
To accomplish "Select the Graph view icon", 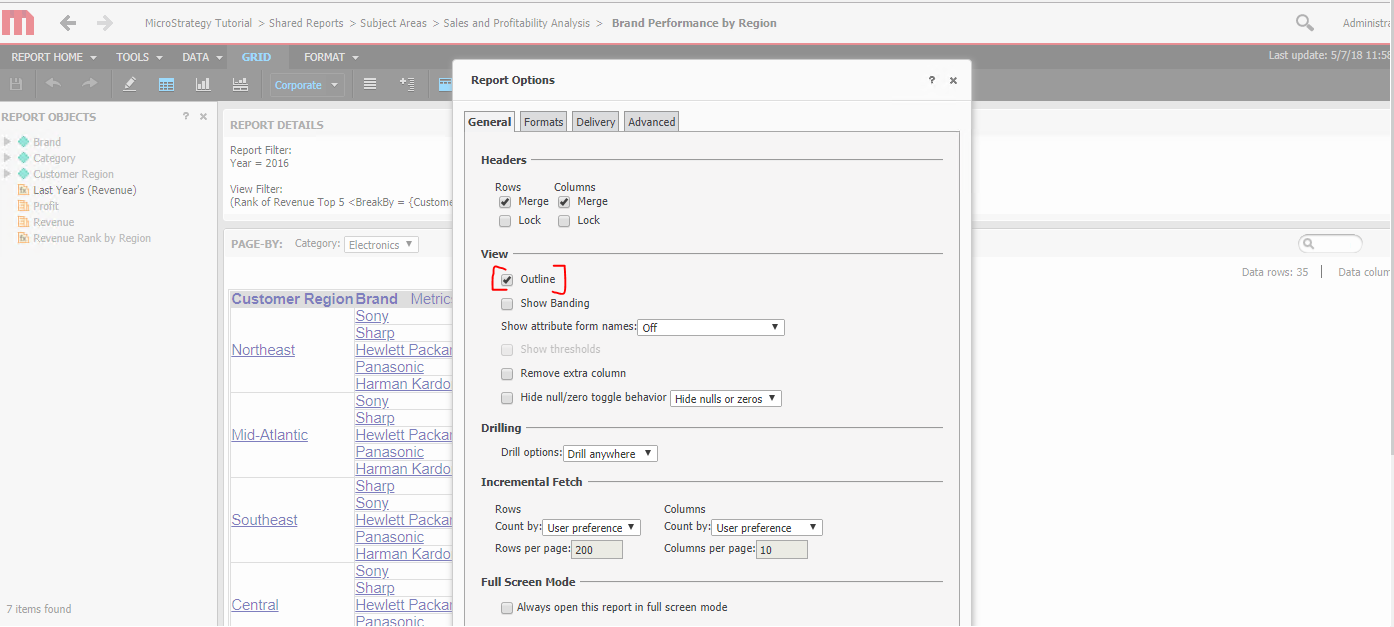I will (x=202, y=84).
